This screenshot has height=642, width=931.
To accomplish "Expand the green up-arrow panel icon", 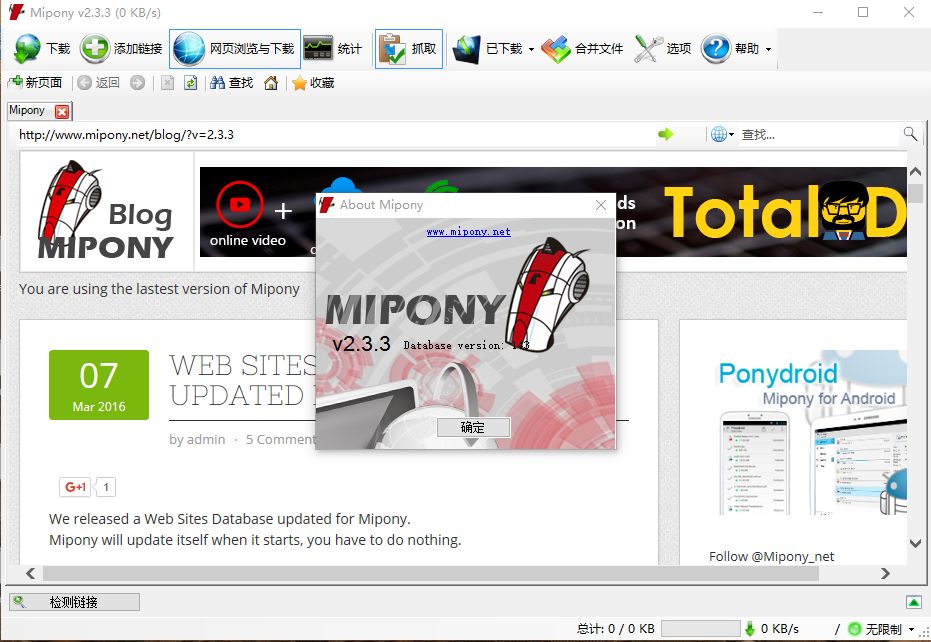I will [x=914, y=602].
